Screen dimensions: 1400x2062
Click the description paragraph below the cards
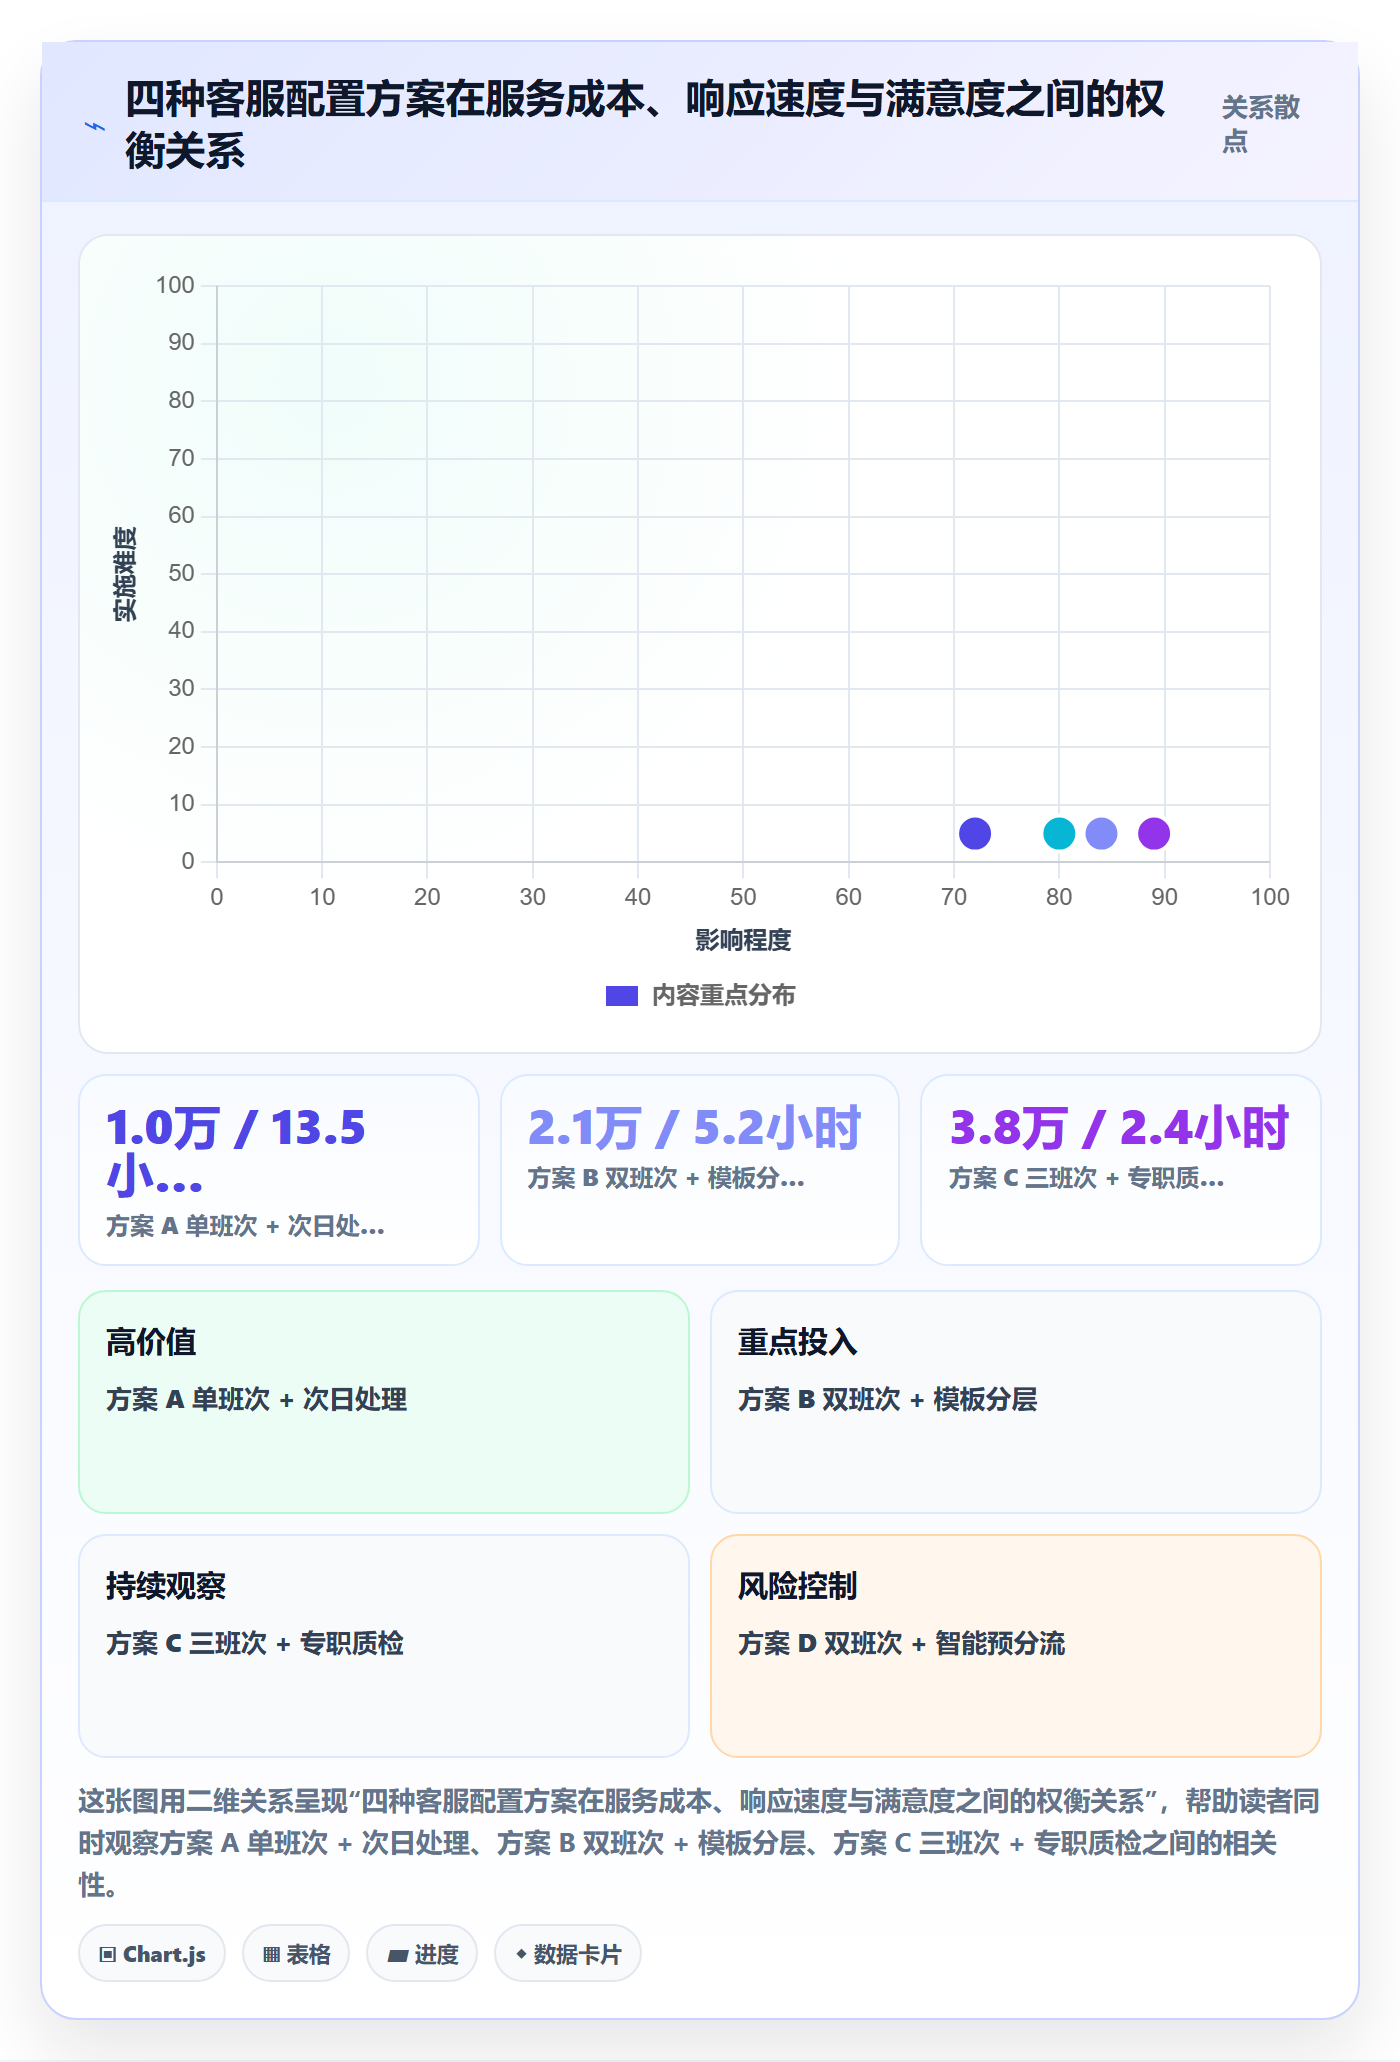tap(699, 1843)
